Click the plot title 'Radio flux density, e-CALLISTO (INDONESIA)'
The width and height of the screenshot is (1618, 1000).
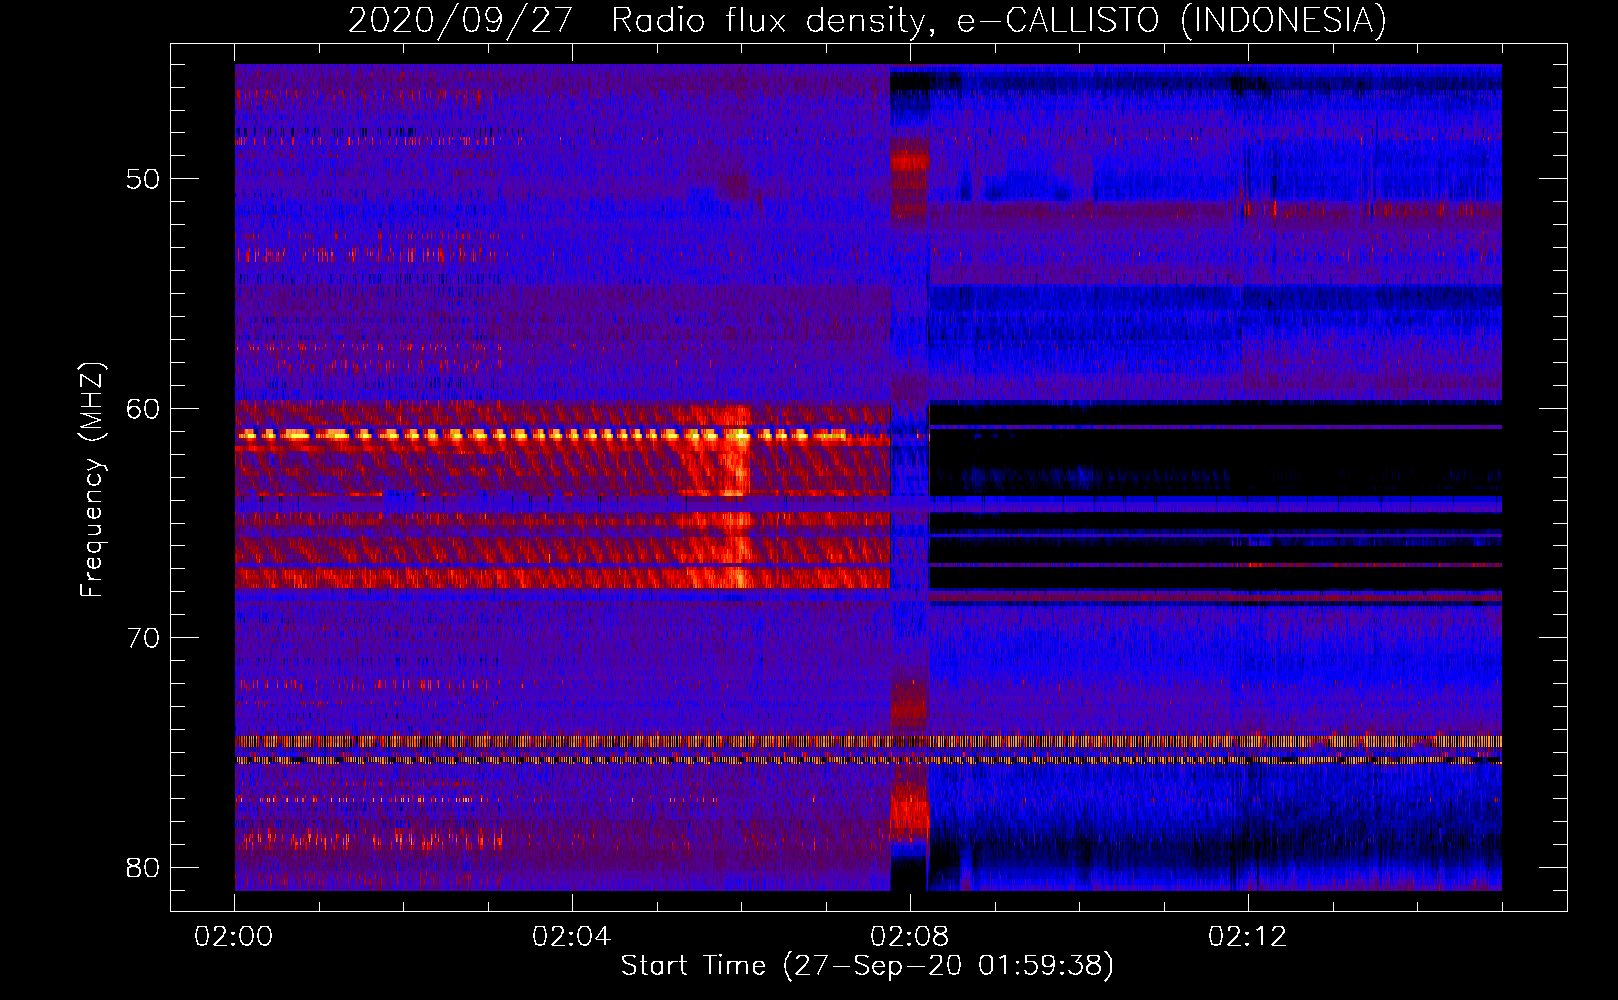click(x=998, y=21)
